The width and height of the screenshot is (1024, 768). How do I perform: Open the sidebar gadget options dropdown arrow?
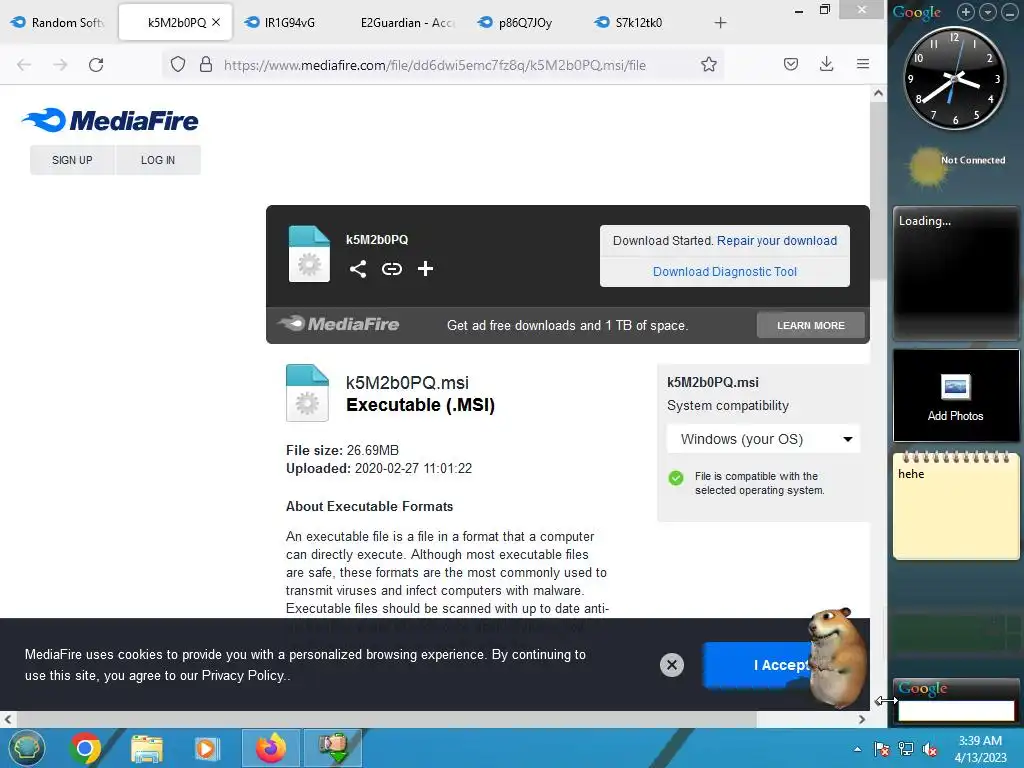988,12
